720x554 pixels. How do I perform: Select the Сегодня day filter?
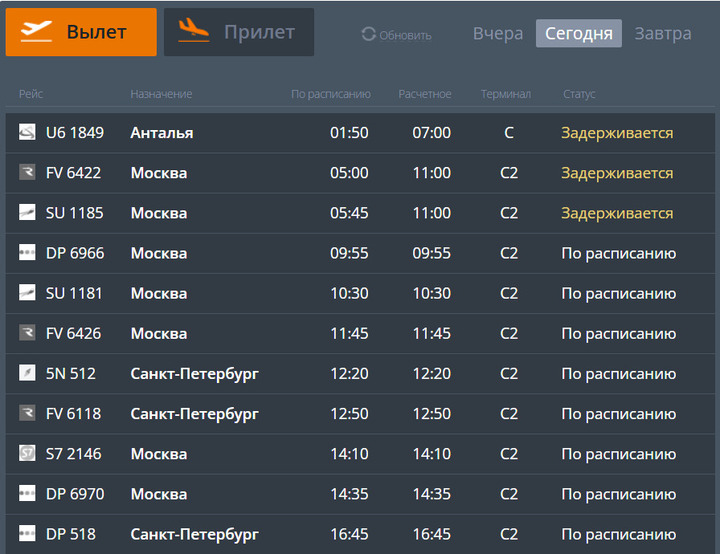[579, 33]
